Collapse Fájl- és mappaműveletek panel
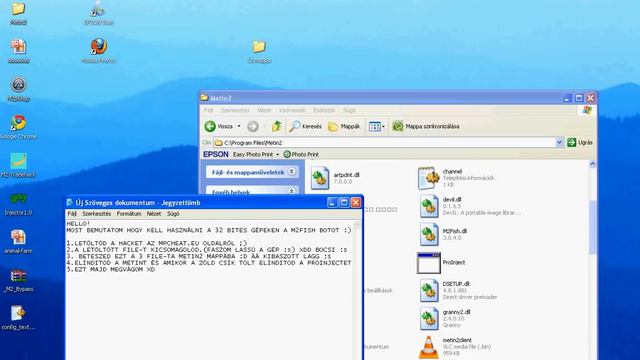This screenshot has width=640, height=360. [292, 172]
